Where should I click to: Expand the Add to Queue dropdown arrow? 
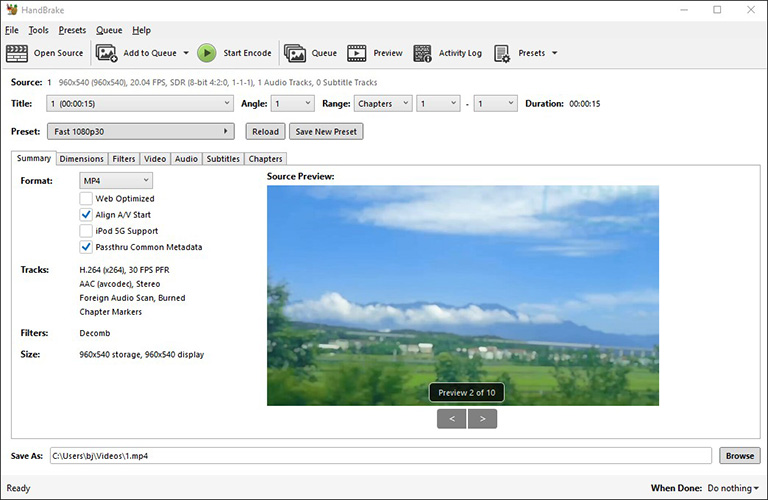[x=186, y=53]
